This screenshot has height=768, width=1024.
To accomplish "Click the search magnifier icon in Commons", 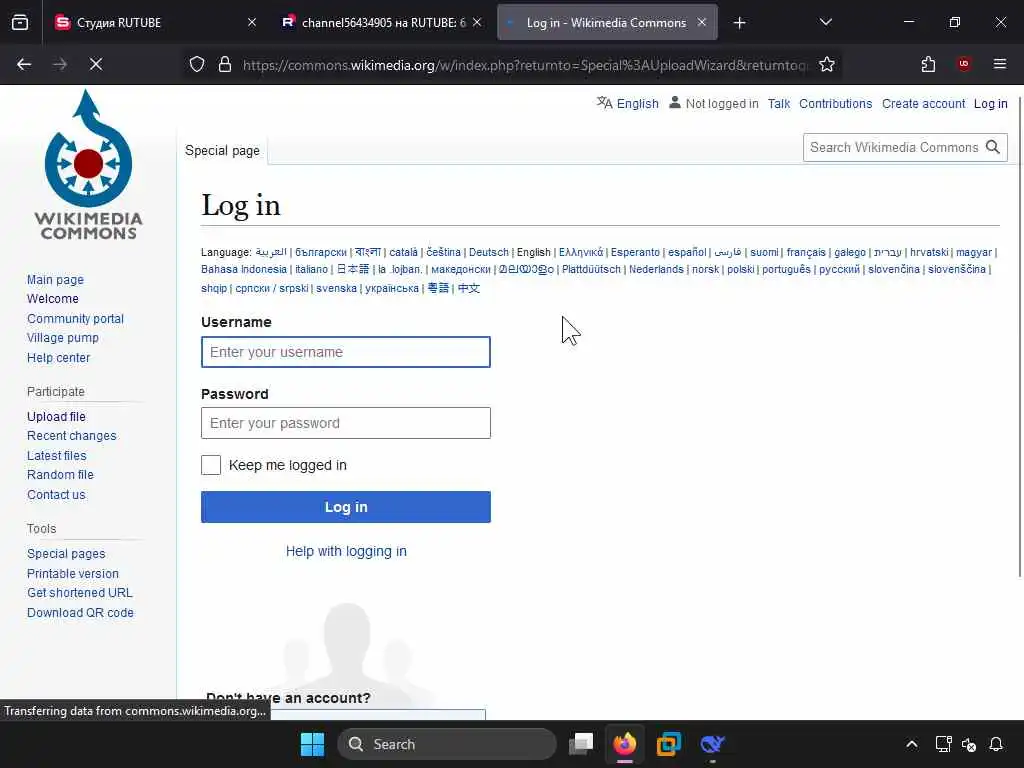I will 993,147.
